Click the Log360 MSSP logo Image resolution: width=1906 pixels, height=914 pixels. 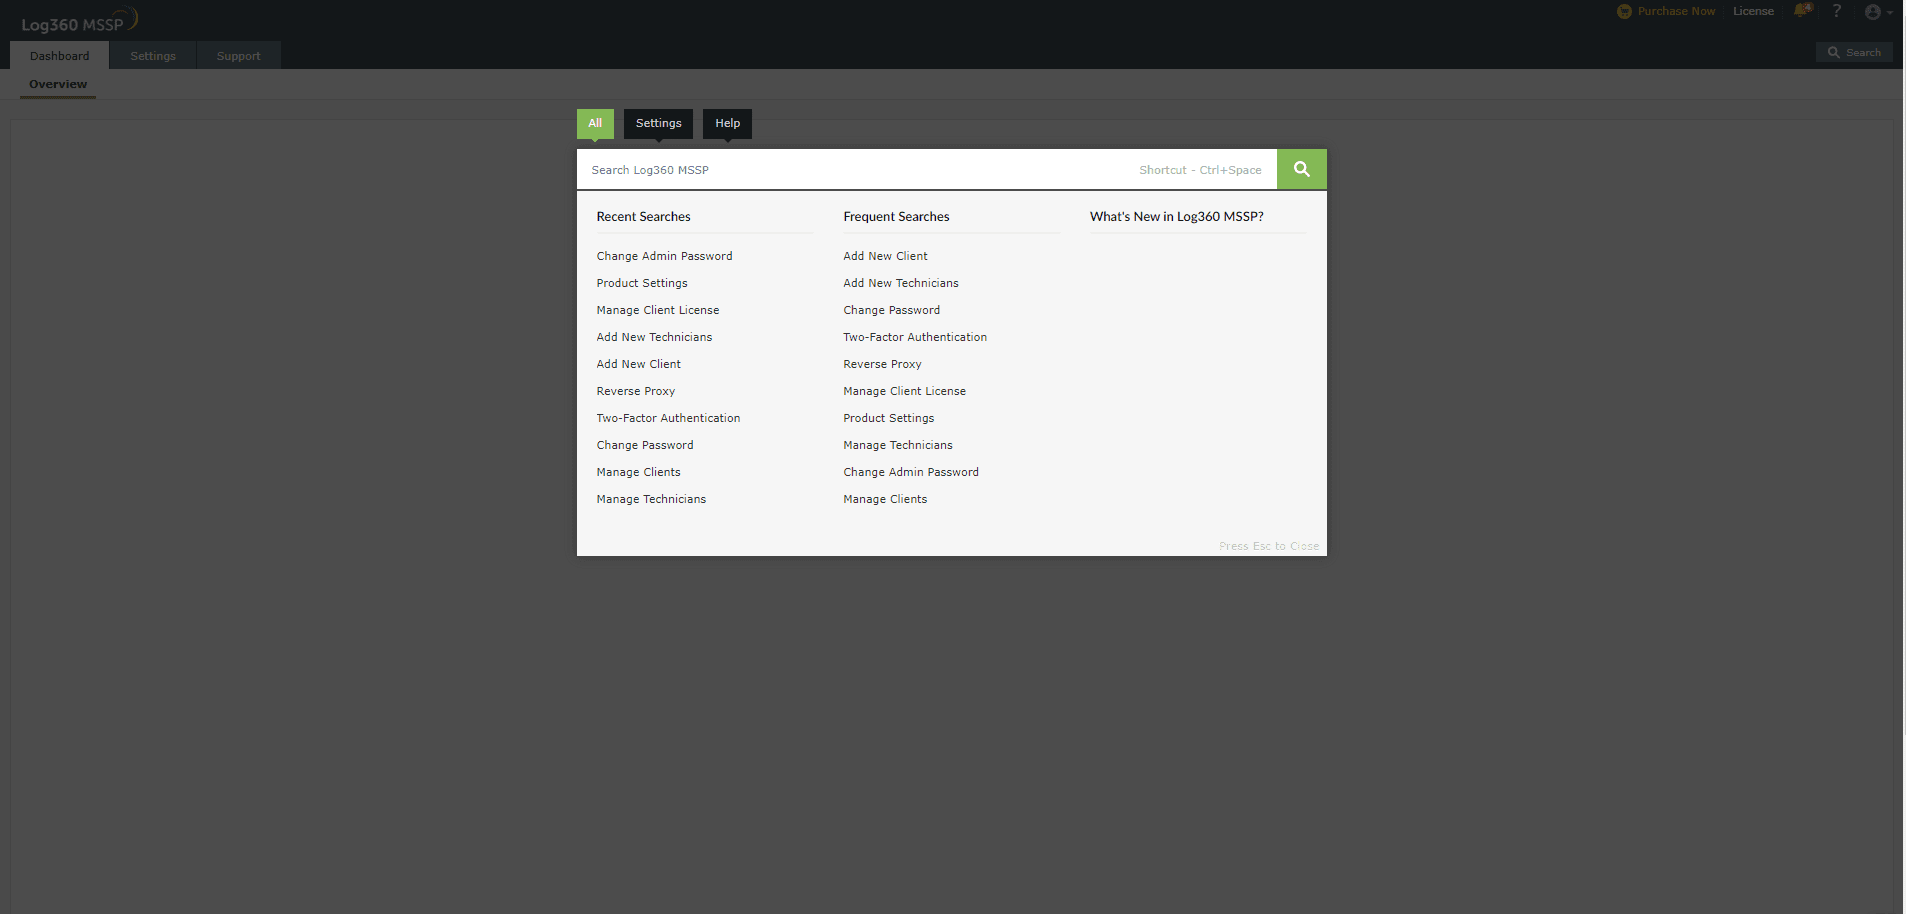(x=79, y=21)
